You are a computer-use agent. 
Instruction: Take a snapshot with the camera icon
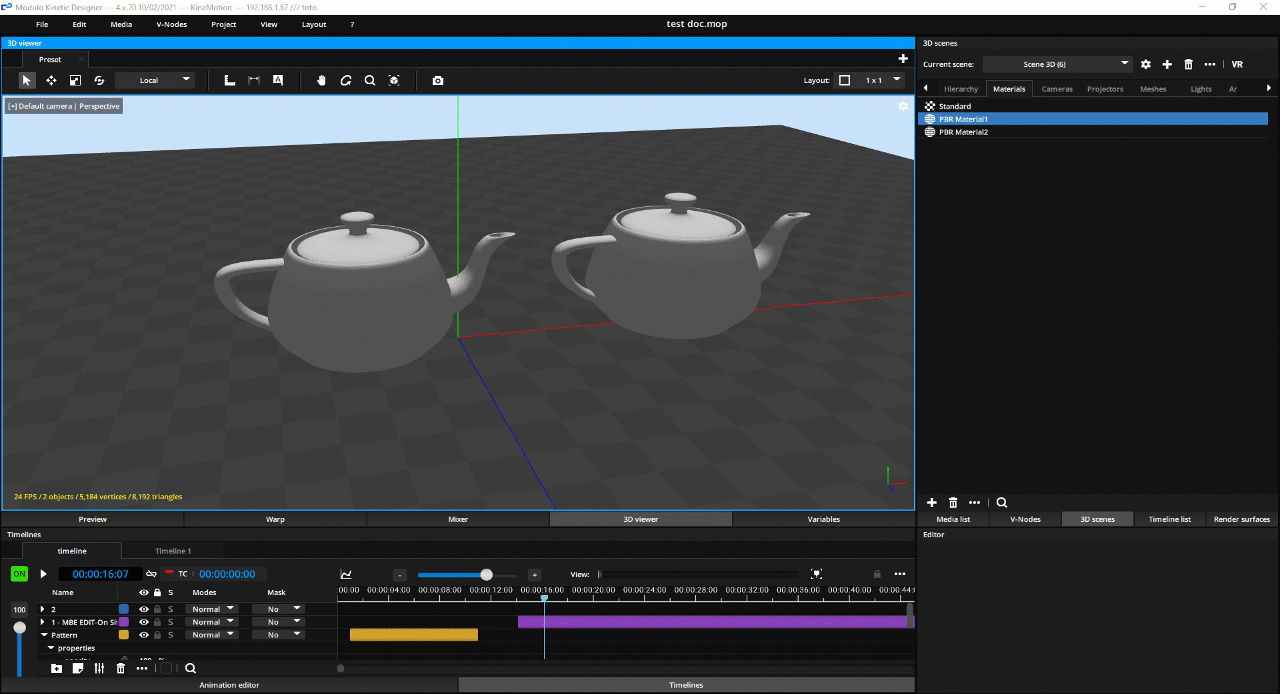438,80
